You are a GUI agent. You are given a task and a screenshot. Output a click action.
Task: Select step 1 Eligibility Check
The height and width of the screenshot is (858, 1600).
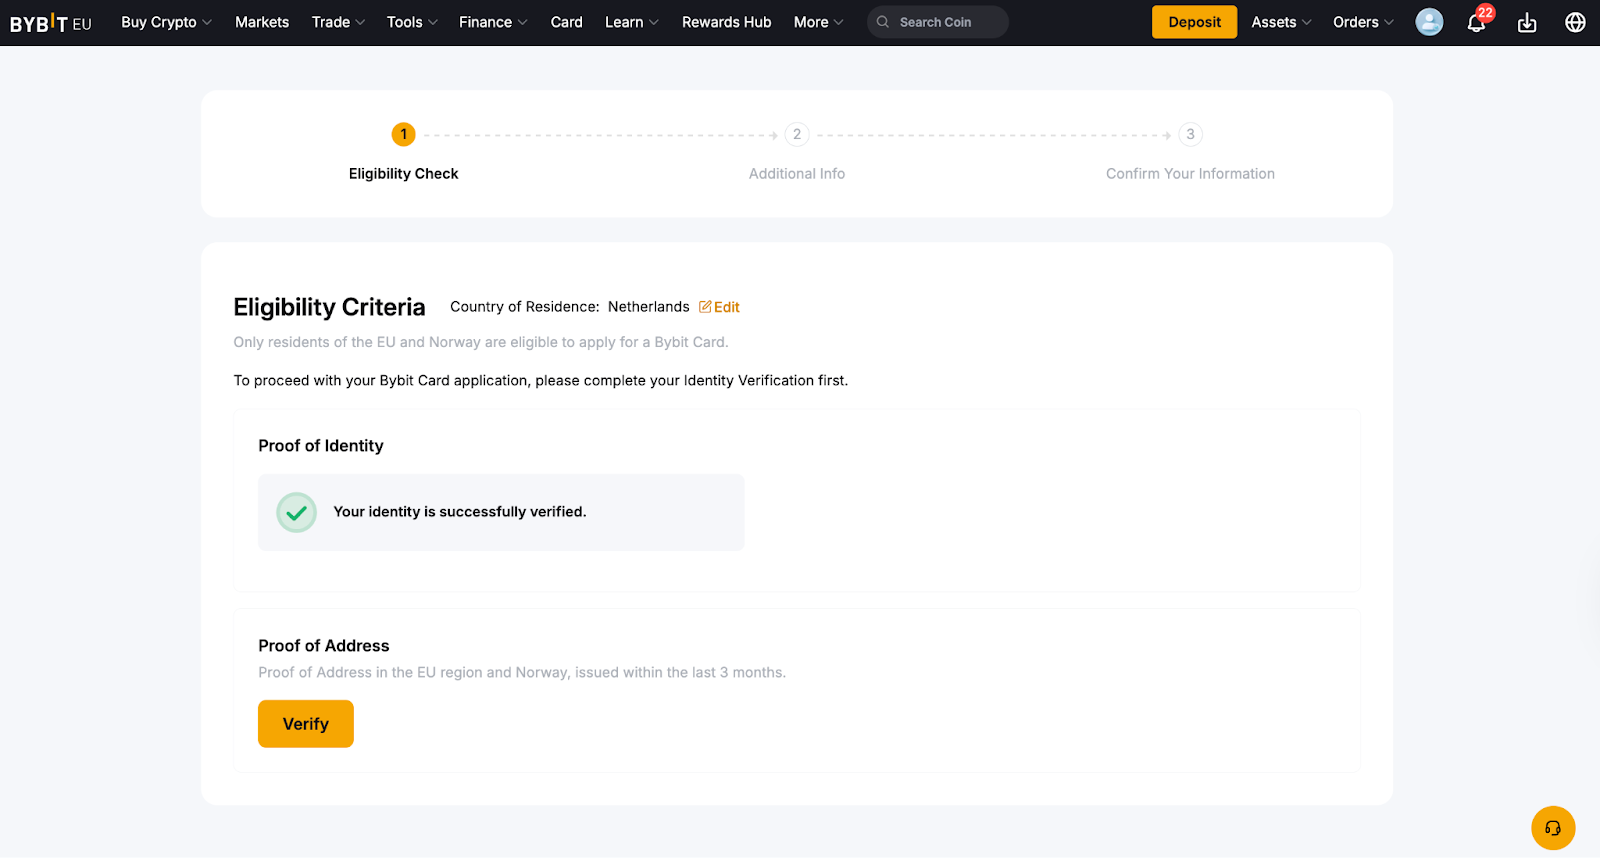tap(404, 153)
